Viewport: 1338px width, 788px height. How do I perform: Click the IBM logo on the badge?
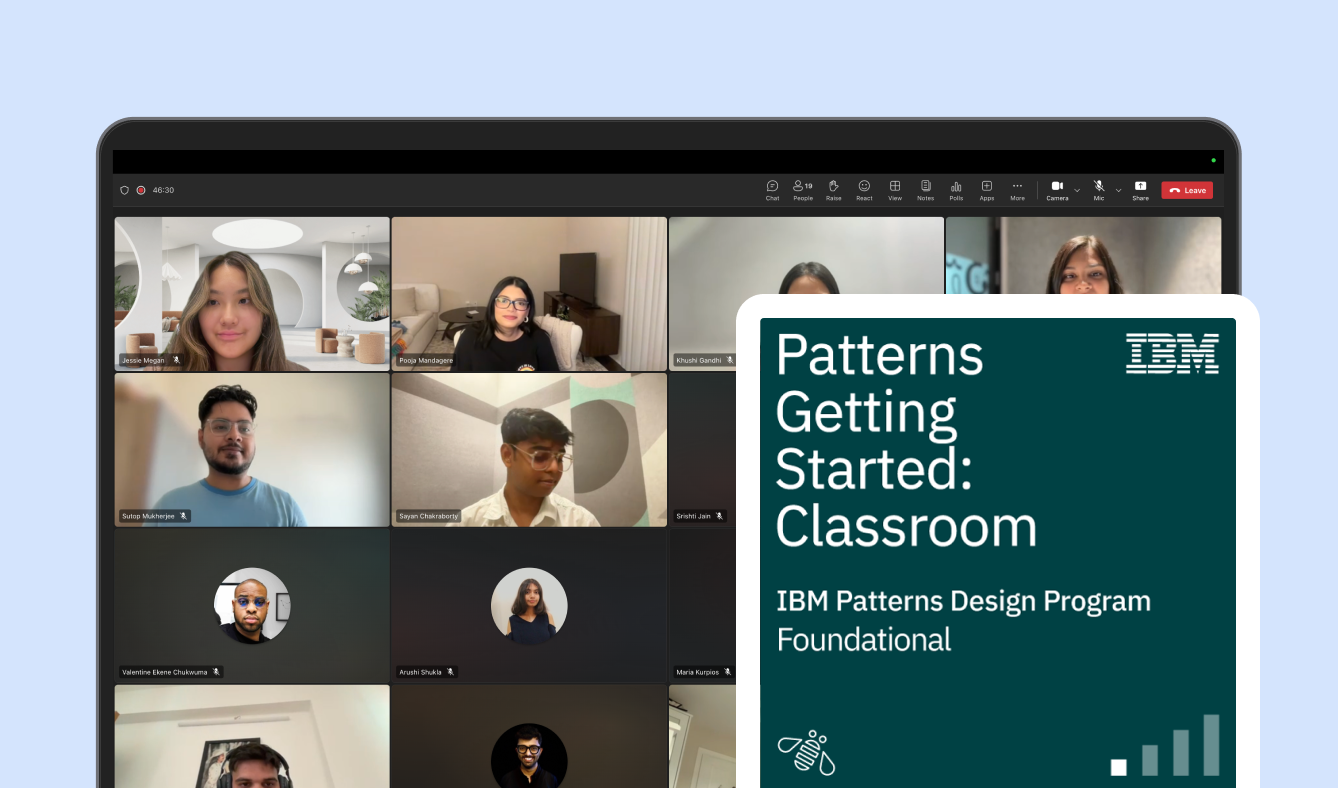tap(1172, 354)
